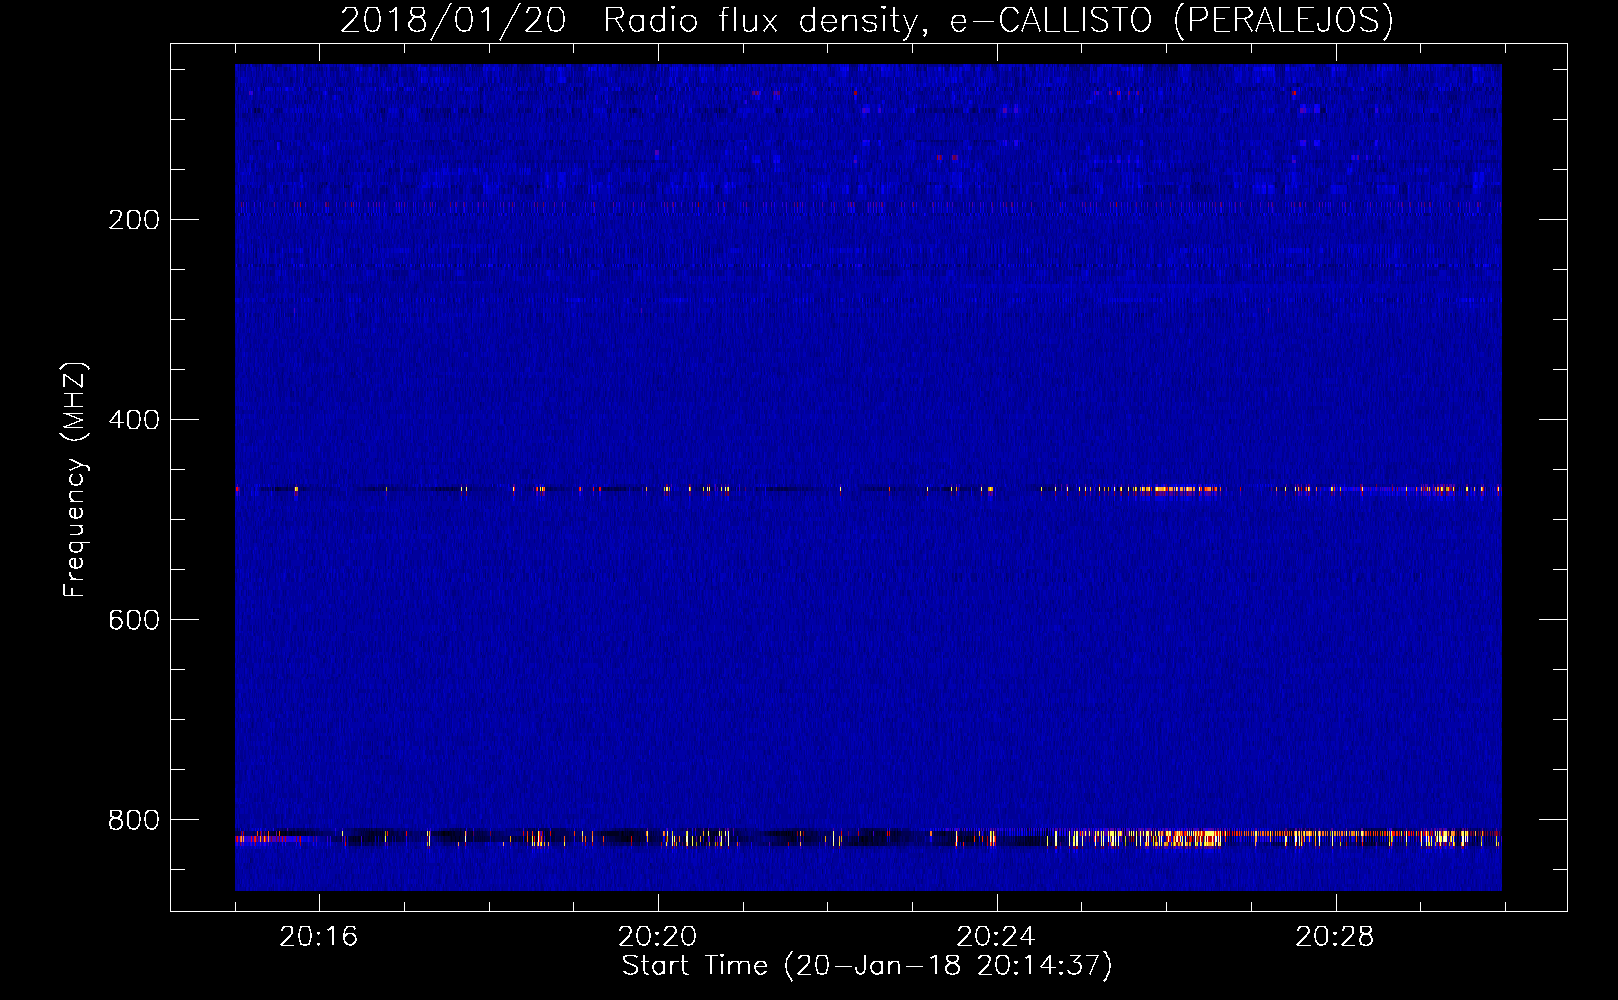Click the 20:20 time axis label
The image size is (1618, 1000).
(x=657, y=937)
